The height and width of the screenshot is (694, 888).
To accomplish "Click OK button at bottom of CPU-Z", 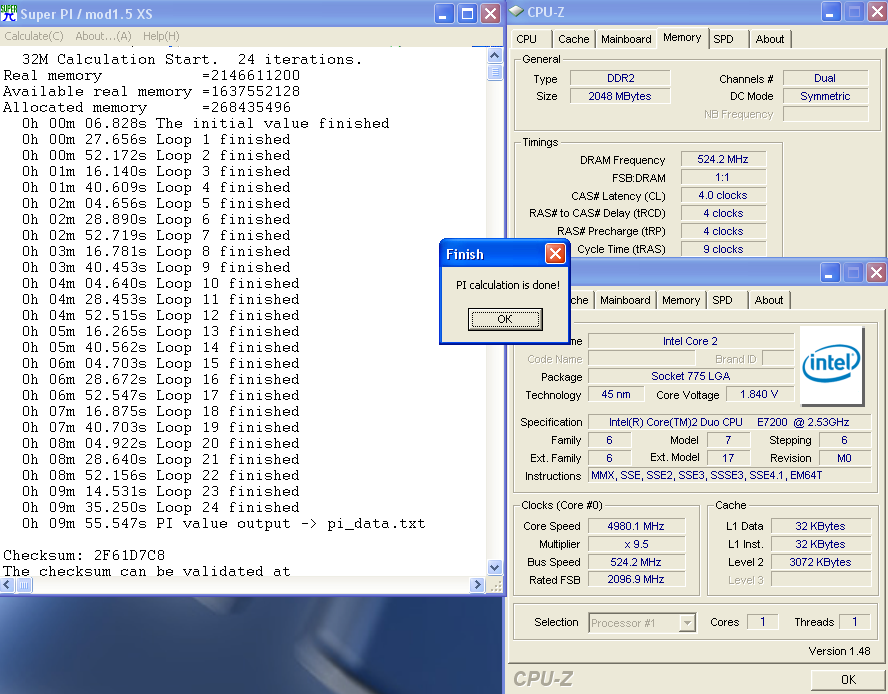I will [848, 680].
